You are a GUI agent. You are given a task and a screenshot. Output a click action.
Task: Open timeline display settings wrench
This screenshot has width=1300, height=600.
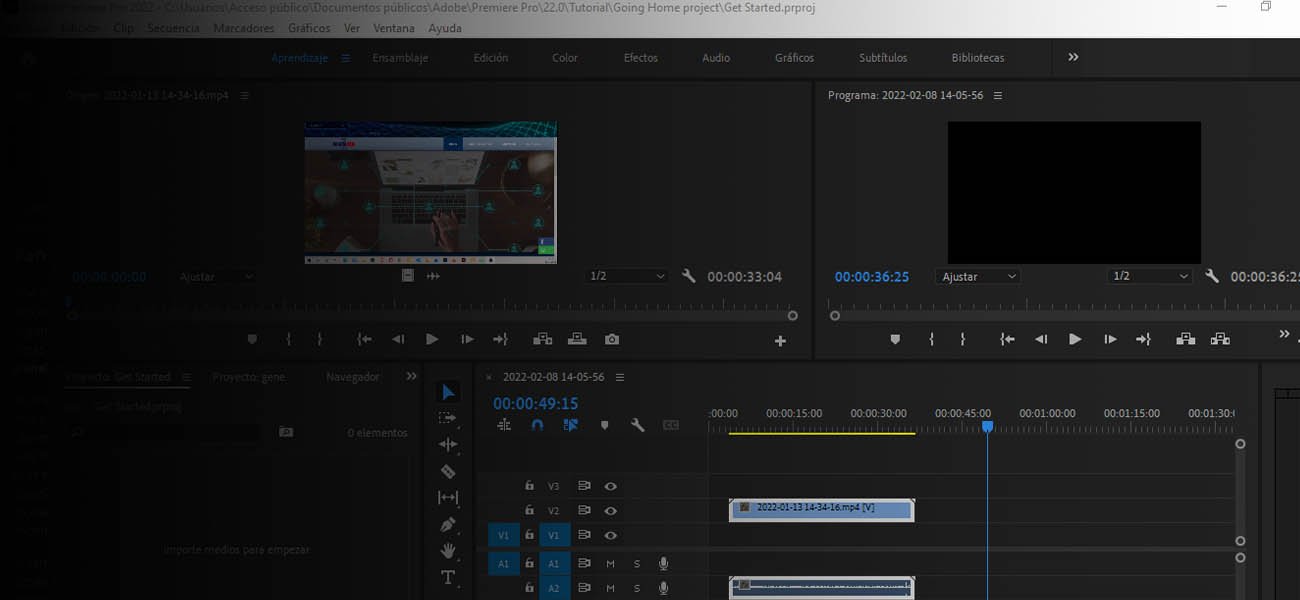637,425
